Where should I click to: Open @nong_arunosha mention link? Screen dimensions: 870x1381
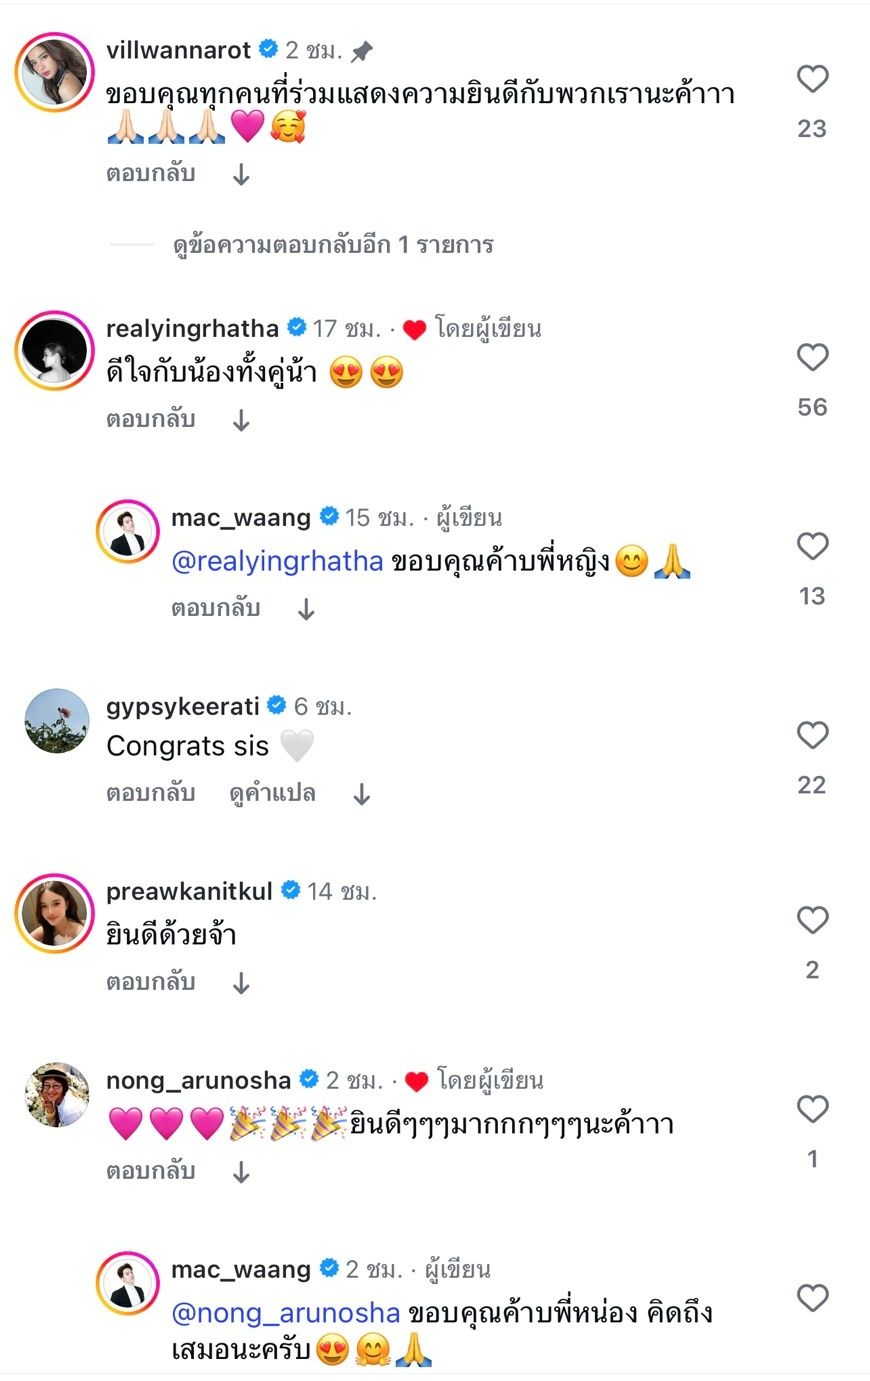[286, 1313]
